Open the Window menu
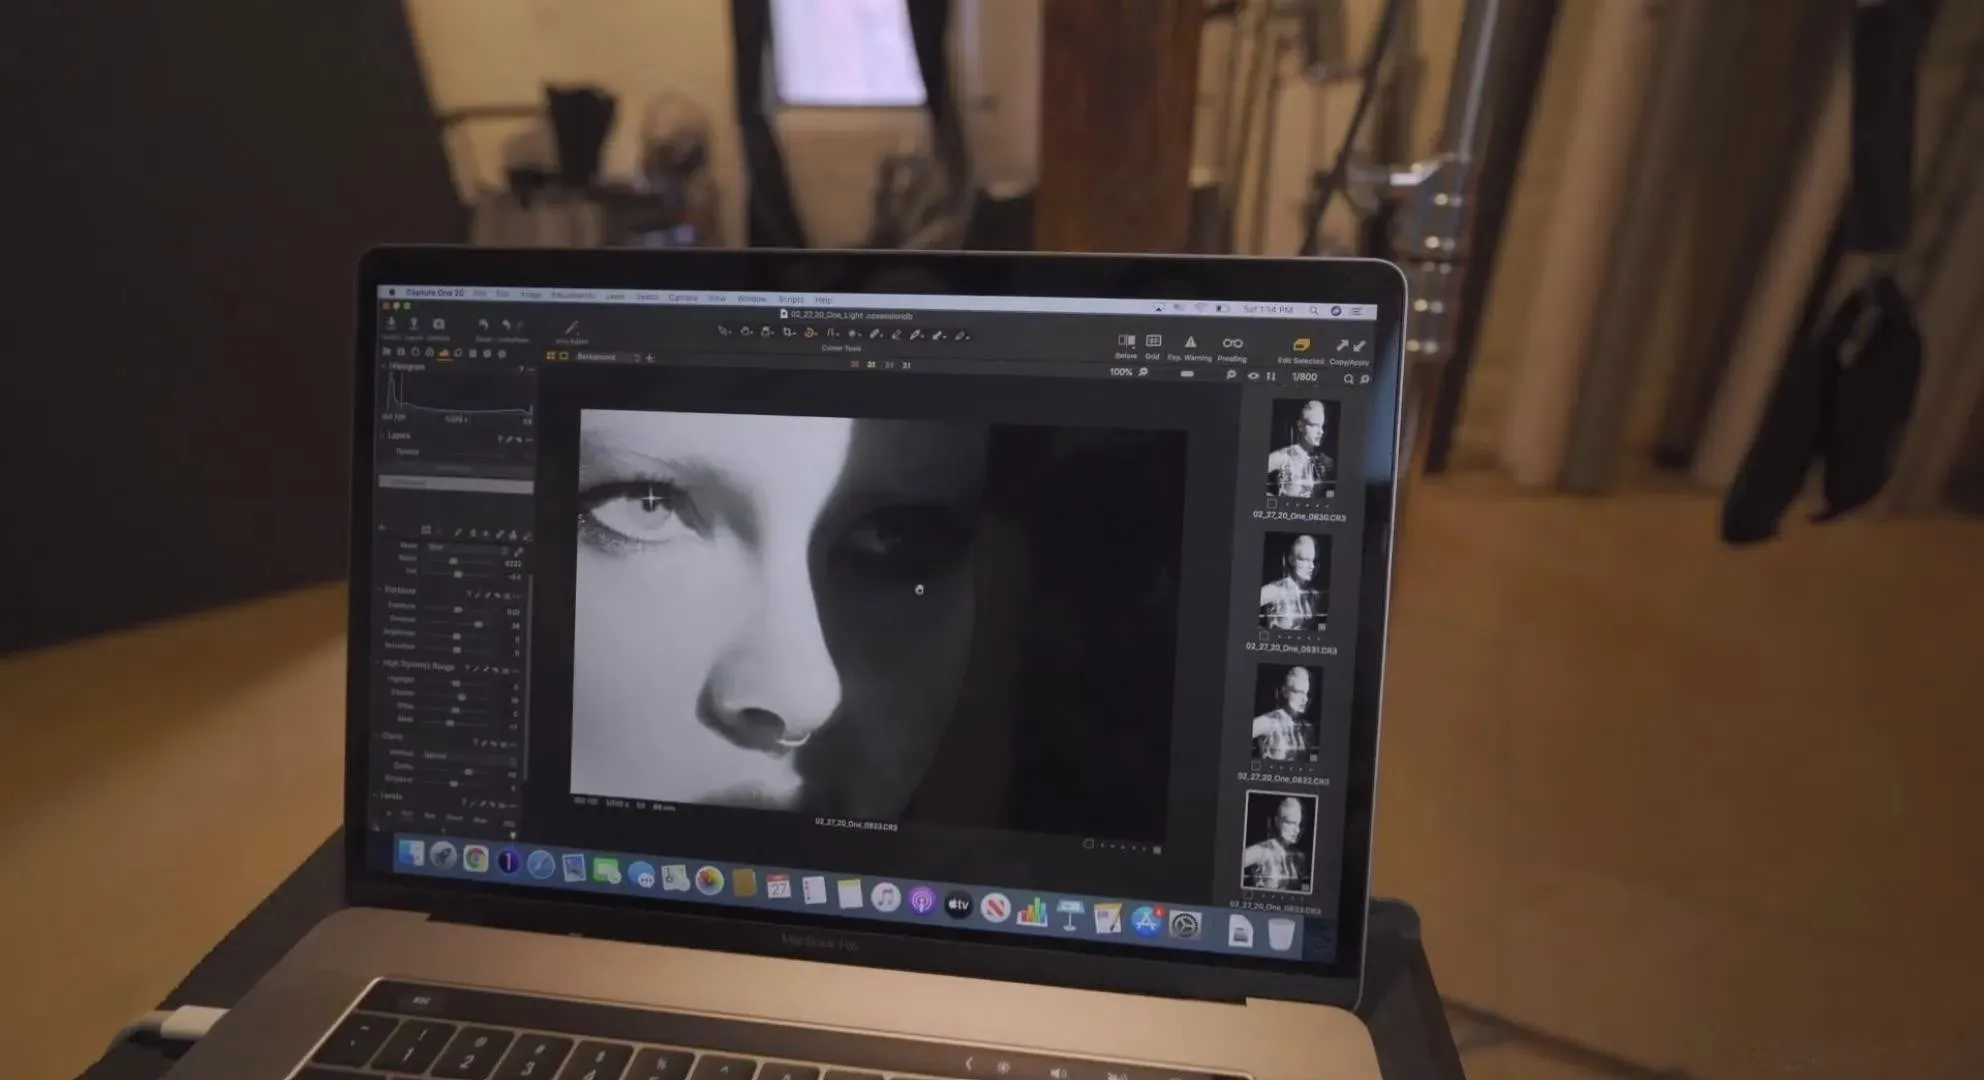Screen dimensions: 1984x1080 click(751, 299)
